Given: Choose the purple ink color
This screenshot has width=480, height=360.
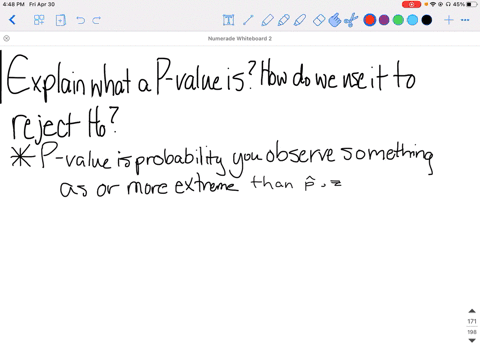Looking at the screenshot, I should 384,20.
